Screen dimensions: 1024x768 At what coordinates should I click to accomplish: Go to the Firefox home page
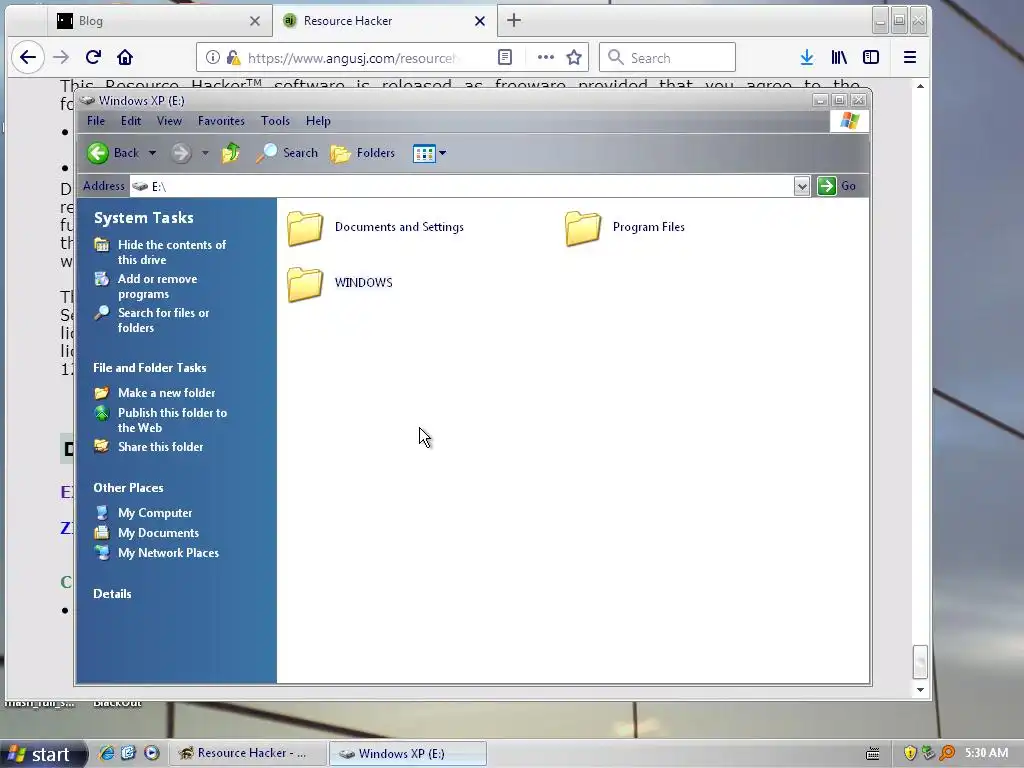[125, 57]
